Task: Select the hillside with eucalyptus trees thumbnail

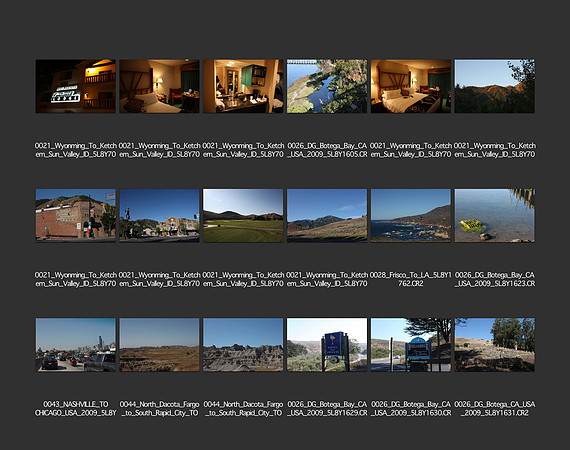Action: click(494, 345)
